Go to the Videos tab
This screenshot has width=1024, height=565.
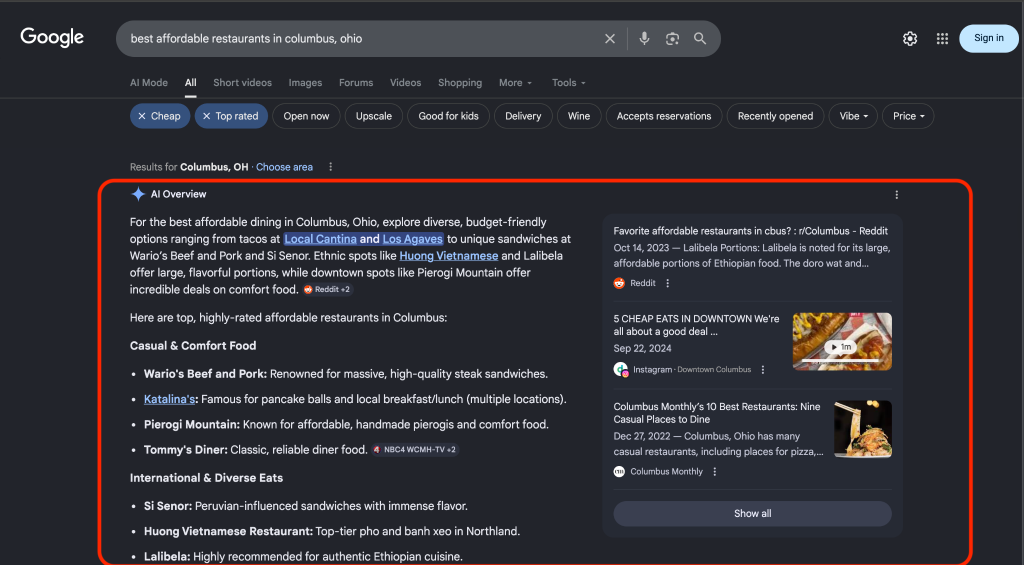tap(406, 82)
